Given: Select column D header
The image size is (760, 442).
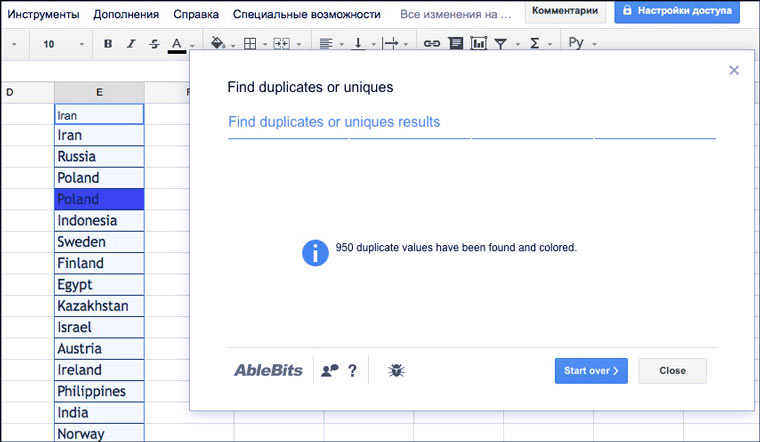Looking at the screenshot, I should pos(28,92).
